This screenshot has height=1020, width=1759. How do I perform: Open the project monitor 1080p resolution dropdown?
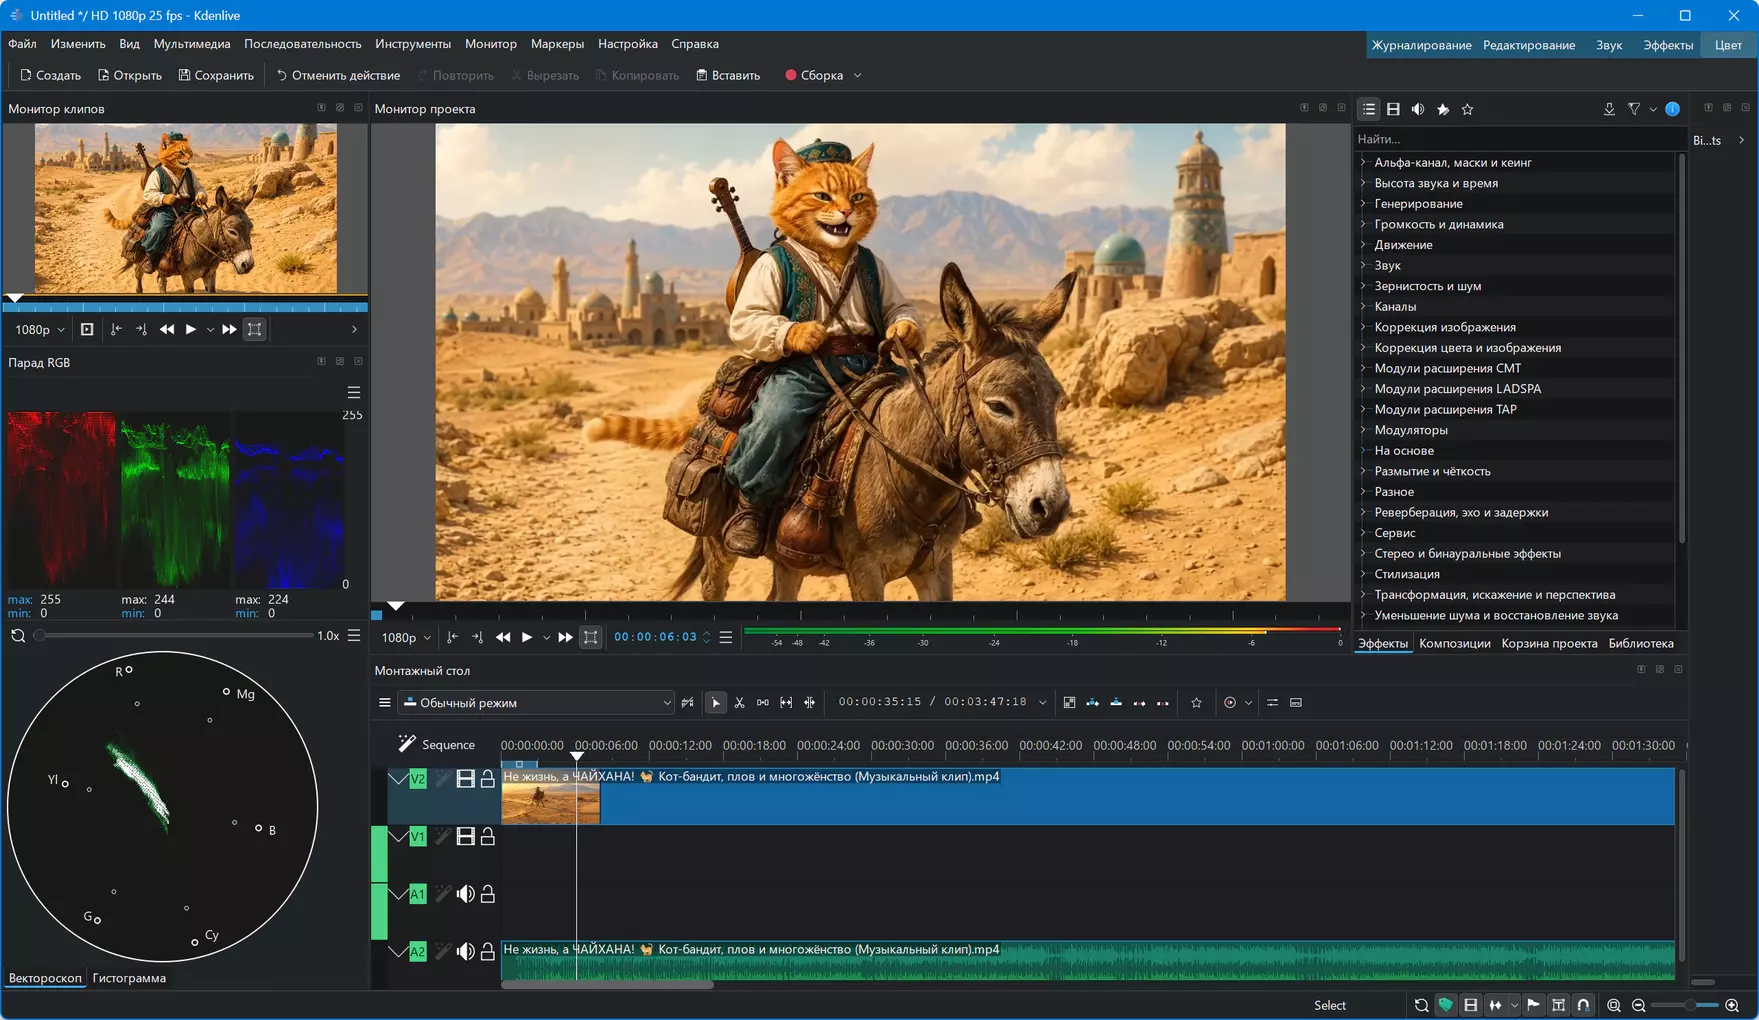pos(406,638)
